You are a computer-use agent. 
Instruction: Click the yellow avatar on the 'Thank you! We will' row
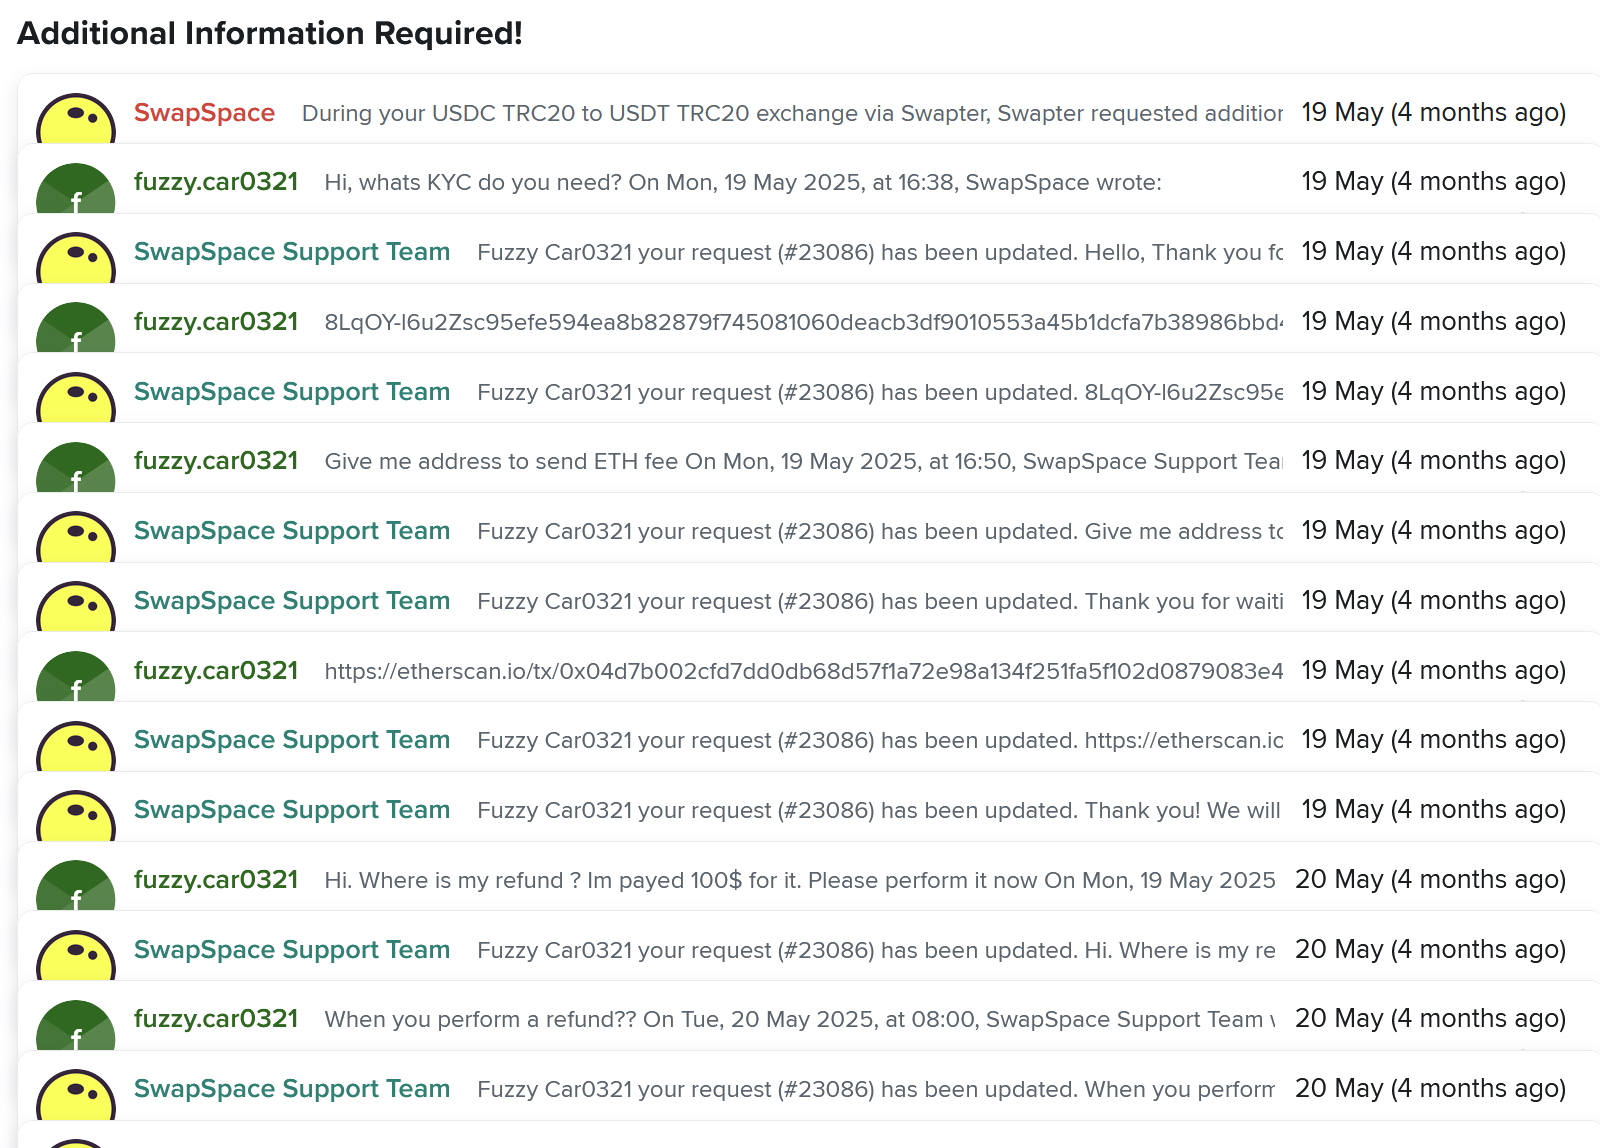tap(76, 816)
